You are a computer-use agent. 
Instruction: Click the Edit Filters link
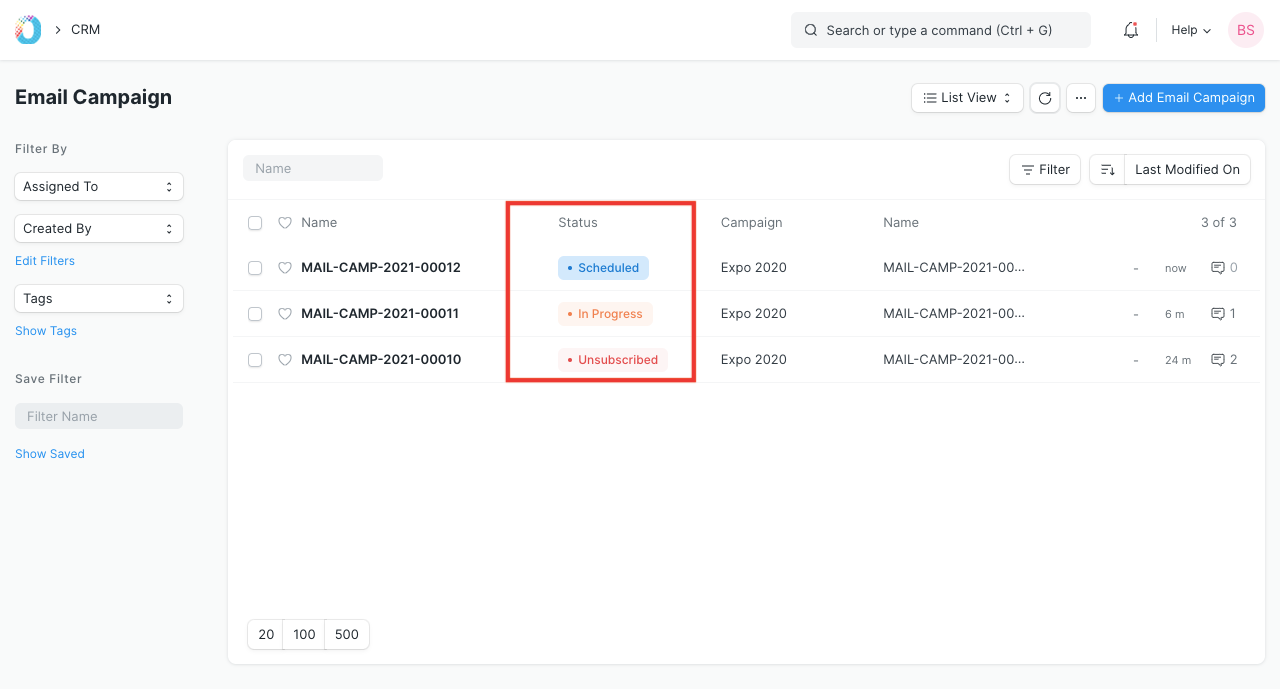[x=45, y=261]
